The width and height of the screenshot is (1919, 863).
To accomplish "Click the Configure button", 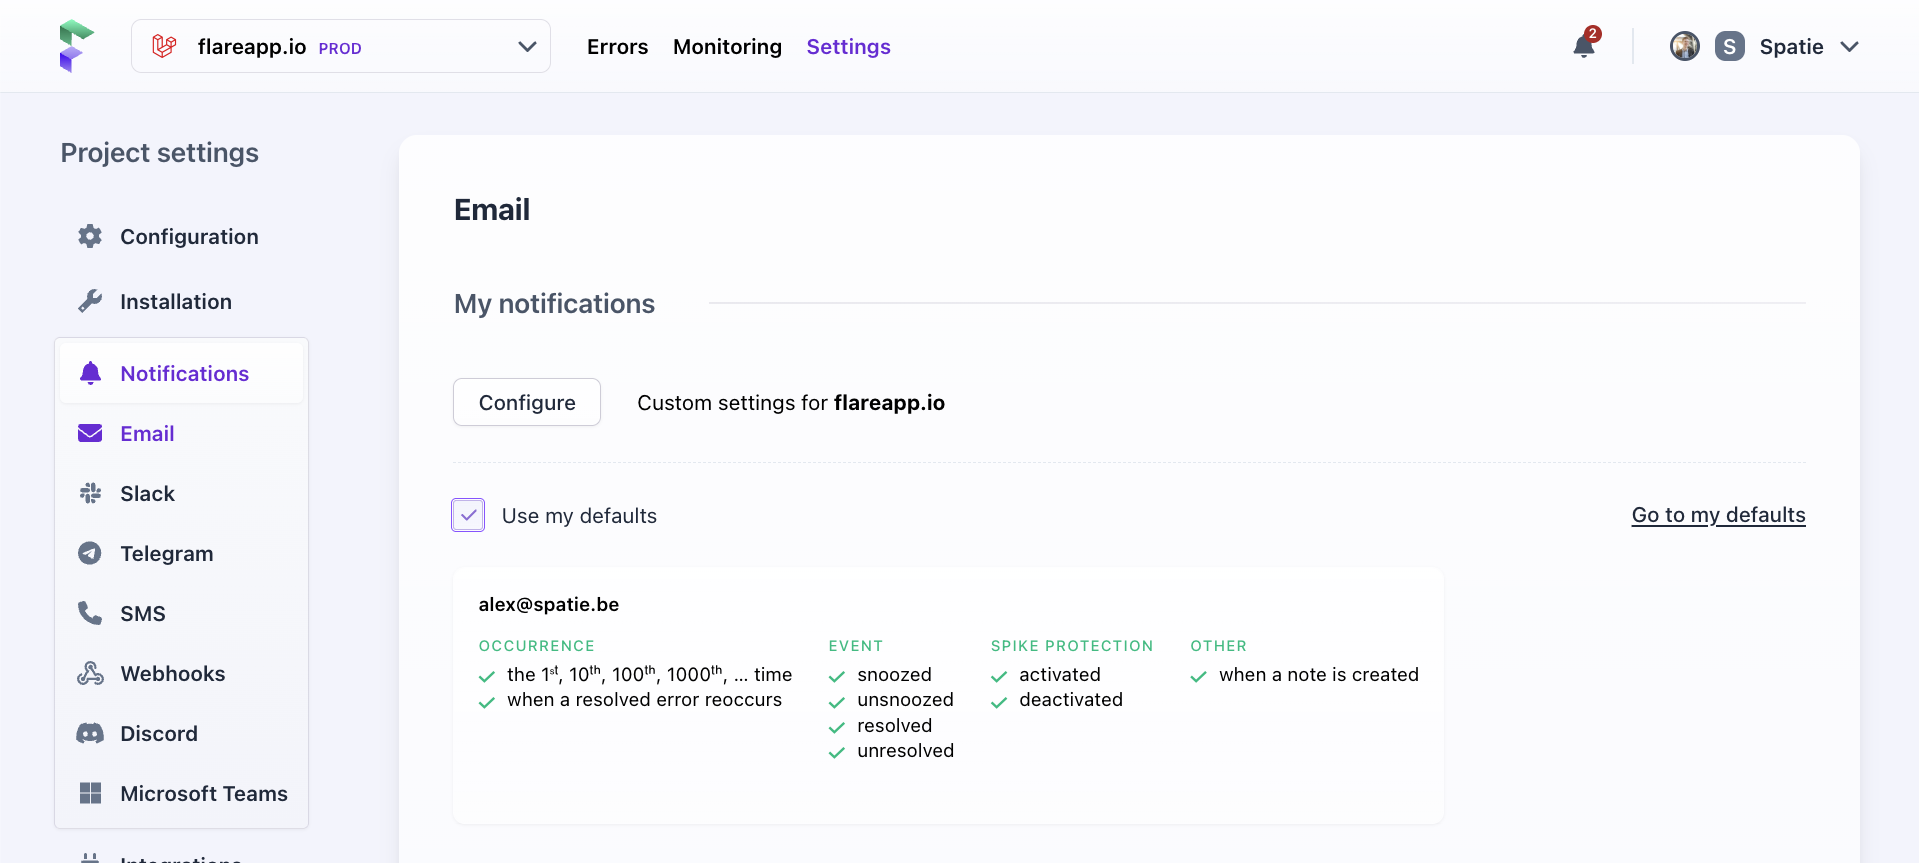I will click(x=527, y=402).
